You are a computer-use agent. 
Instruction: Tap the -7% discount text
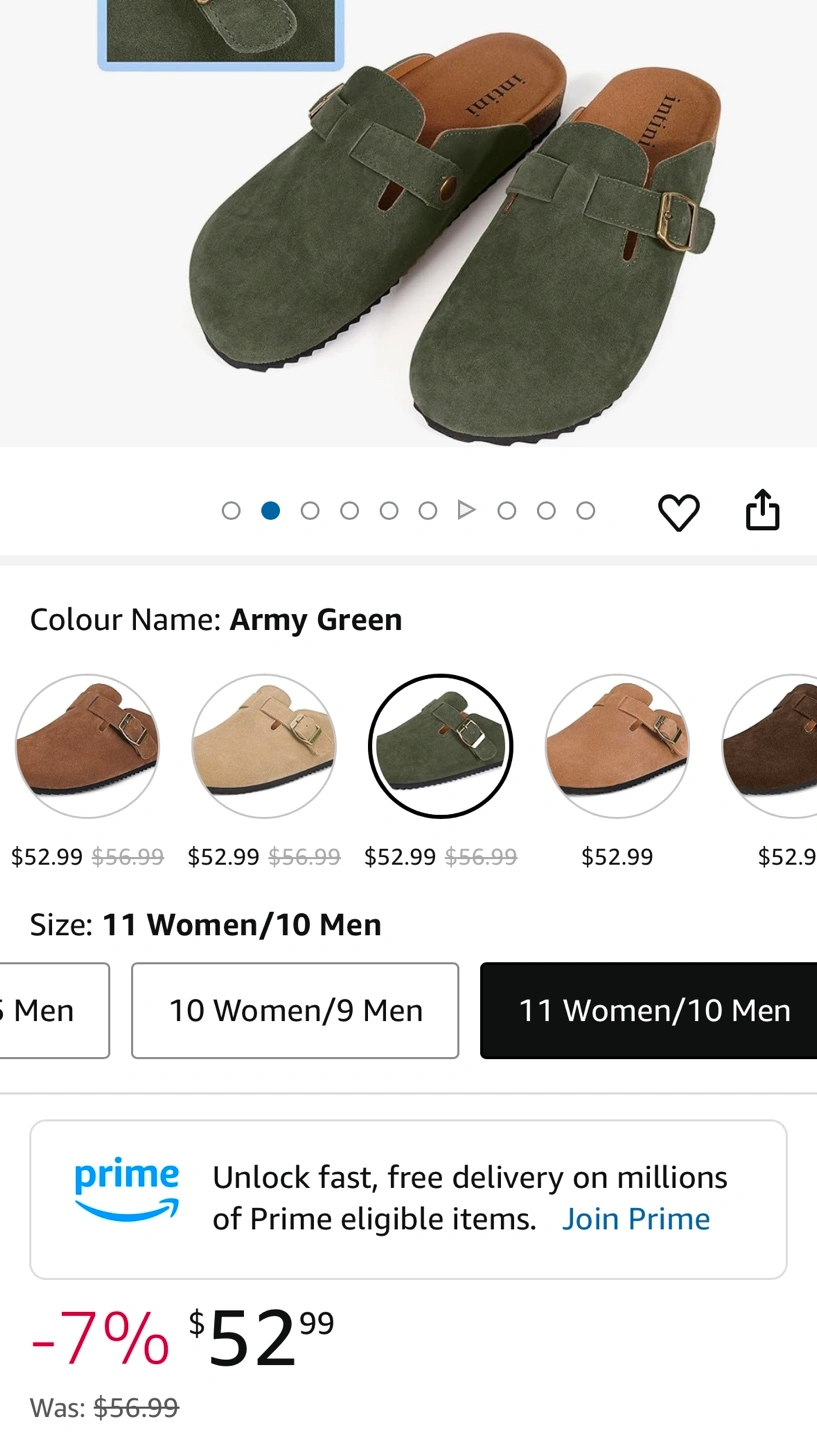pyautogui.click(x=100, y=1339)
